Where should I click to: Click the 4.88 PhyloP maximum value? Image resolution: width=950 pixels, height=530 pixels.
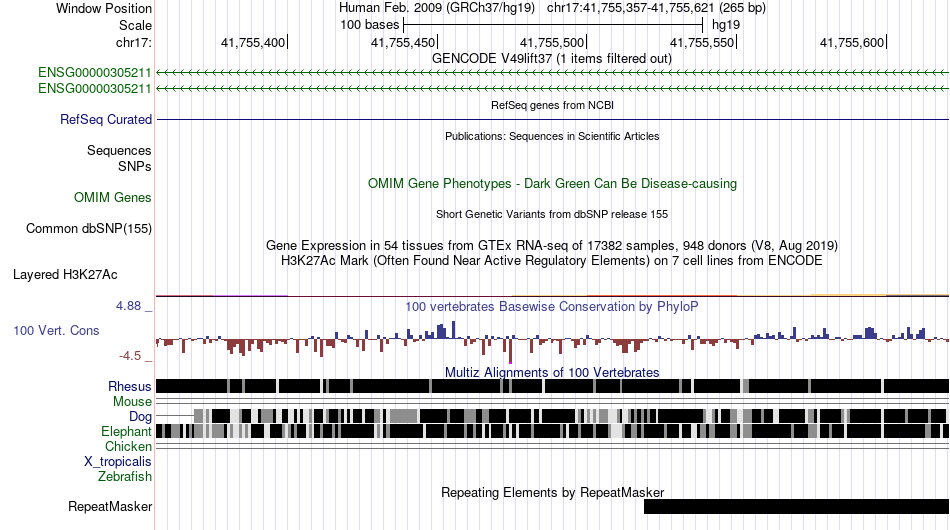pos(128,306)
